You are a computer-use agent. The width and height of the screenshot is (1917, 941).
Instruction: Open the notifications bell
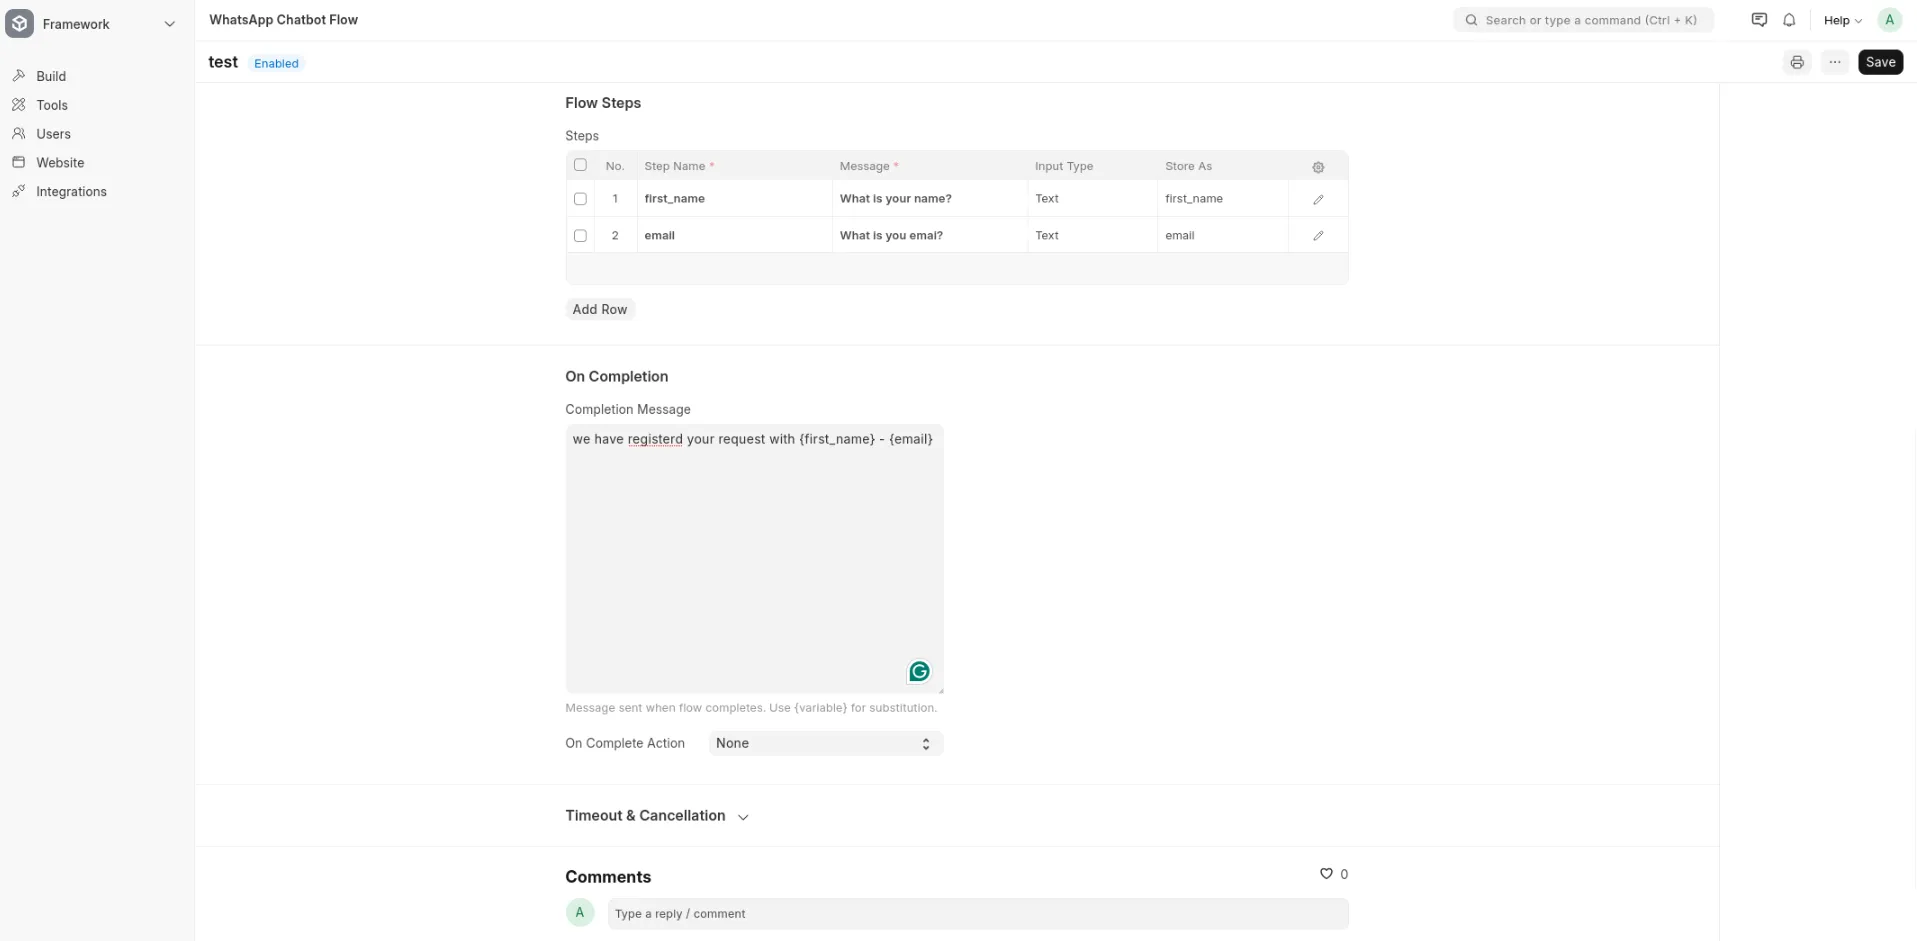point(1789,20)
